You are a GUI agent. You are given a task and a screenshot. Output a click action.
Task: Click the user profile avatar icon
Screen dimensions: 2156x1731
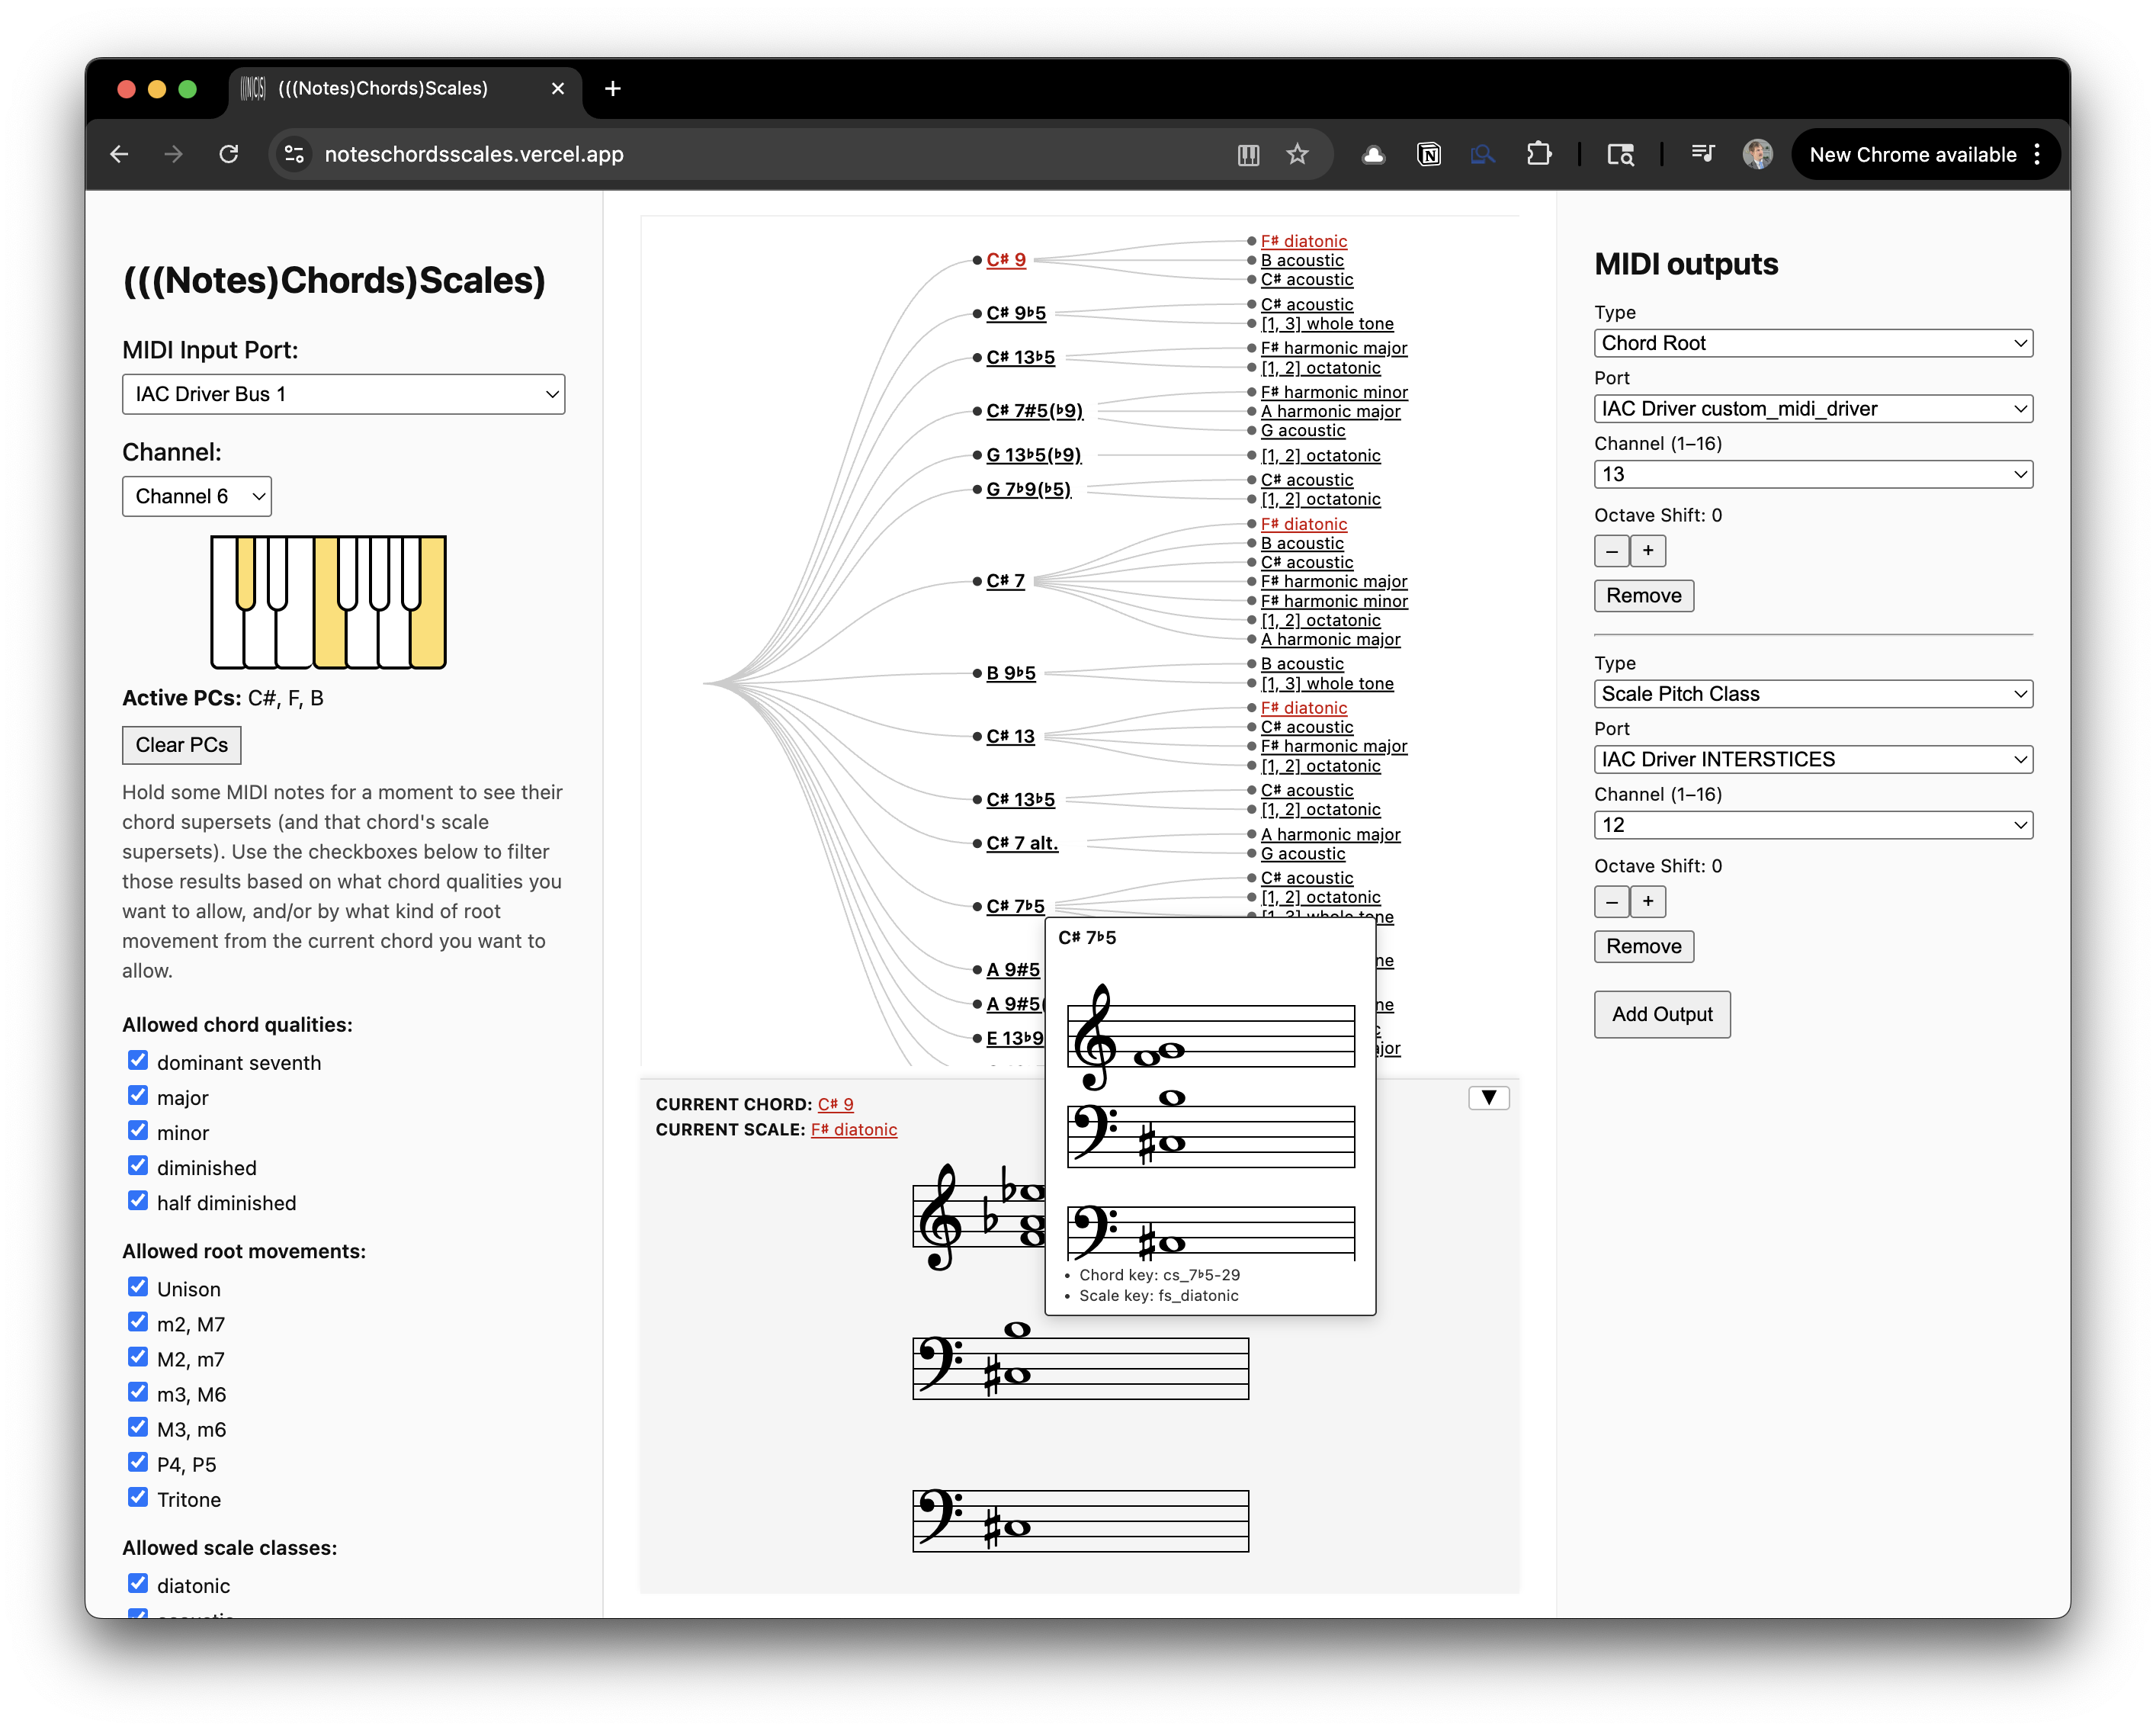click(1757, 154)
